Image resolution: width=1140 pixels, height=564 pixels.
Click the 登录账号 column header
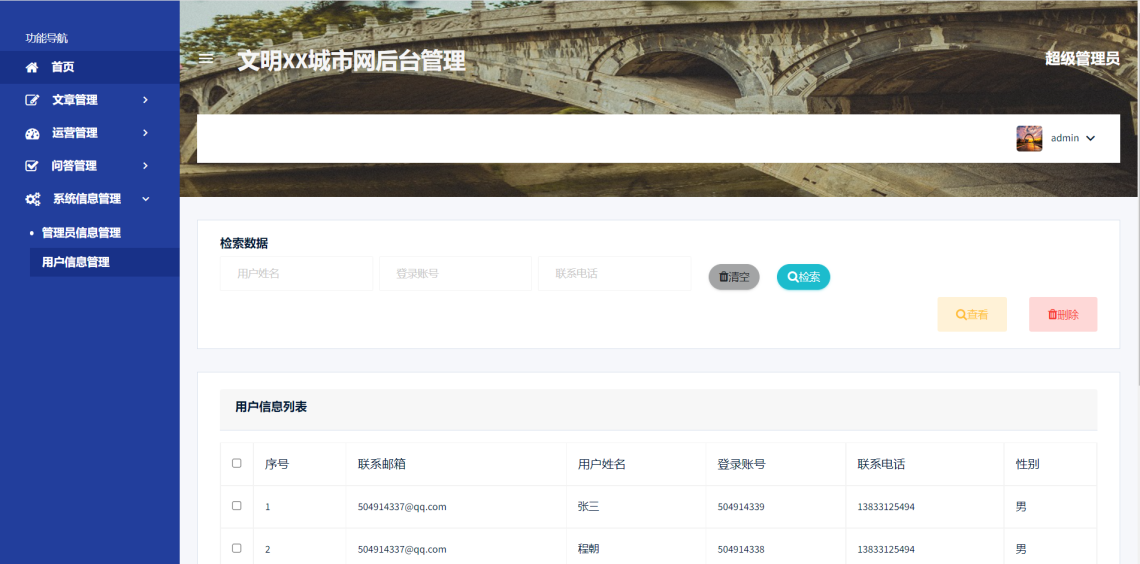742,464
